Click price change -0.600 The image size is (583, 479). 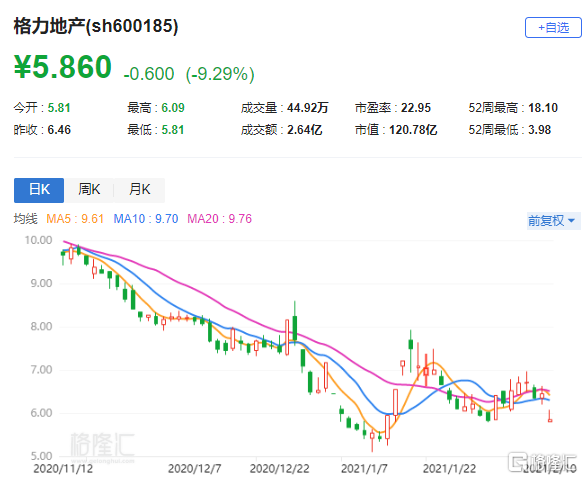pyautogui.click(x=149, y=74)
